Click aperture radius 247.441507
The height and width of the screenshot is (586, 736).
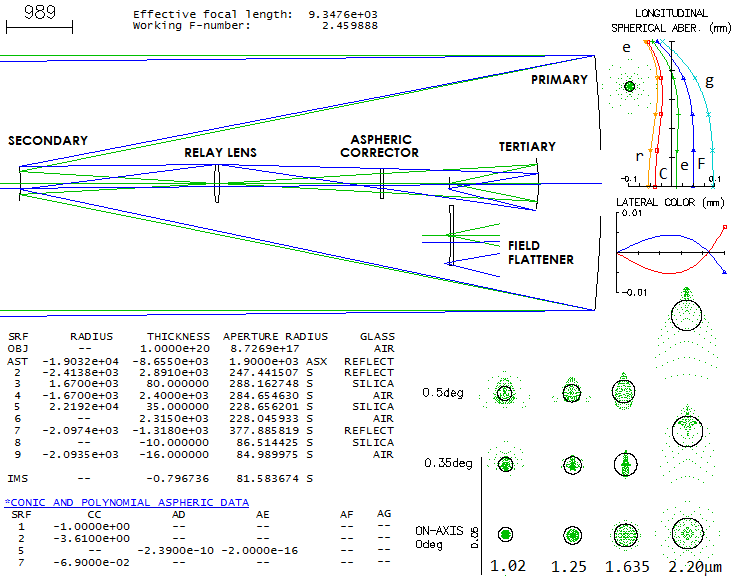[x=264, y=373]
